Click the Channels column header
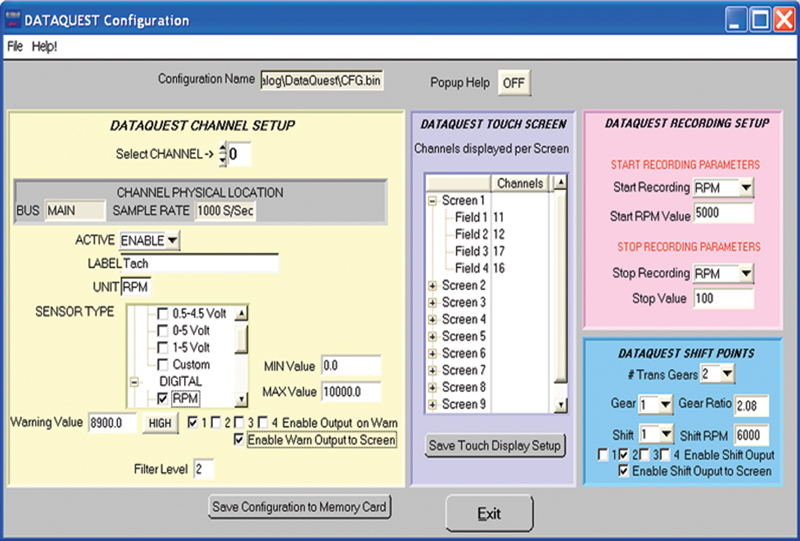800x541 pixels. coord(520,183)
